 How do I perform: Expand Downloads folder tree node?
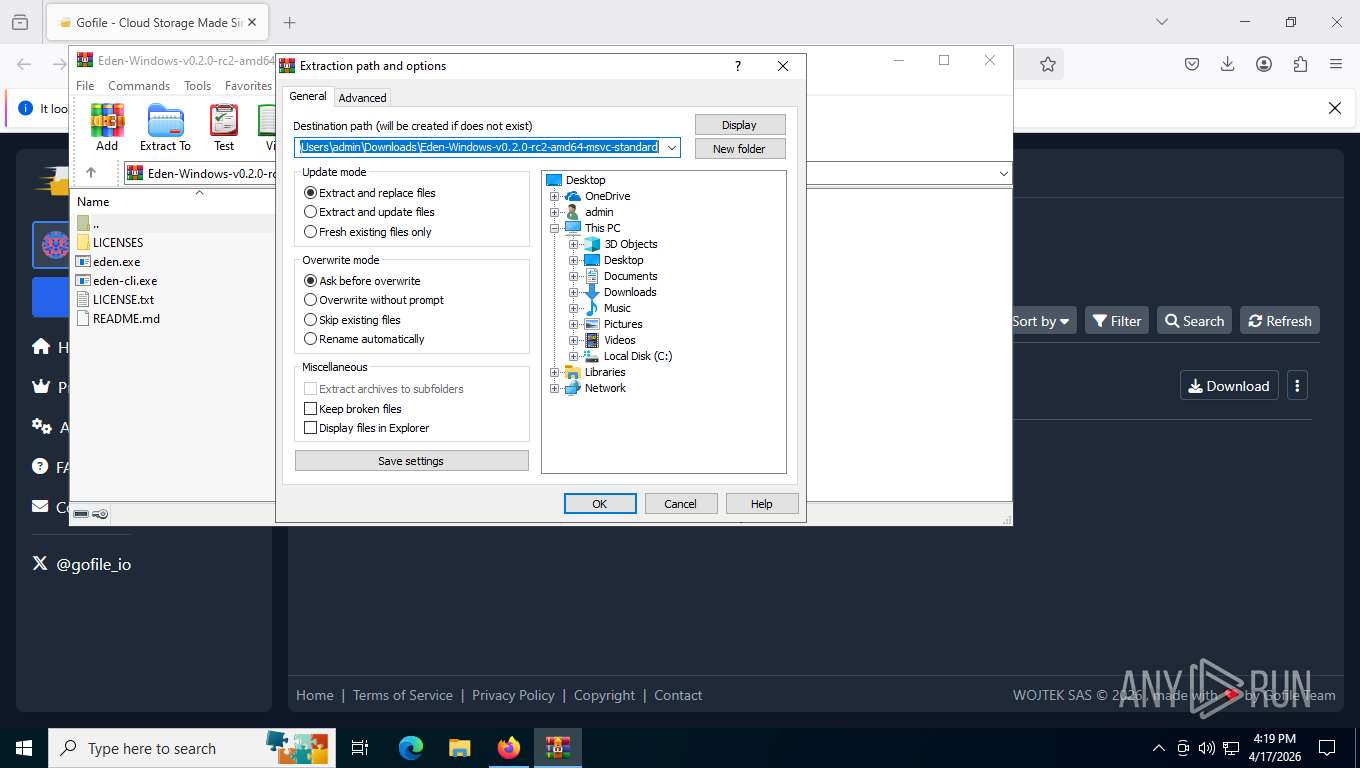[x=574, y=292]
